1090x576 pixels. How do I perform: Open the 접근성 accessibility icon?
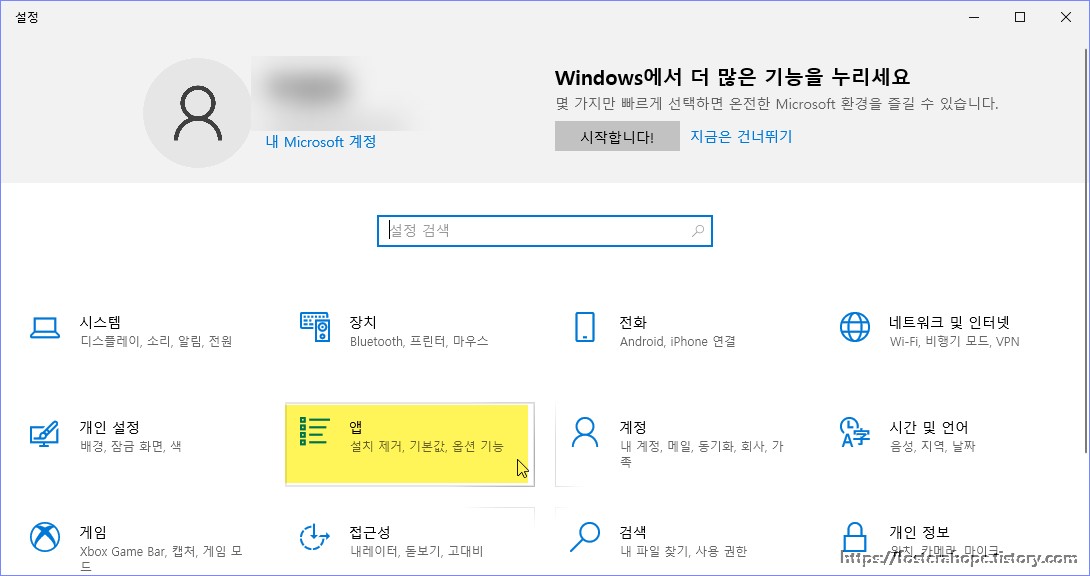(x=315, y=536)
